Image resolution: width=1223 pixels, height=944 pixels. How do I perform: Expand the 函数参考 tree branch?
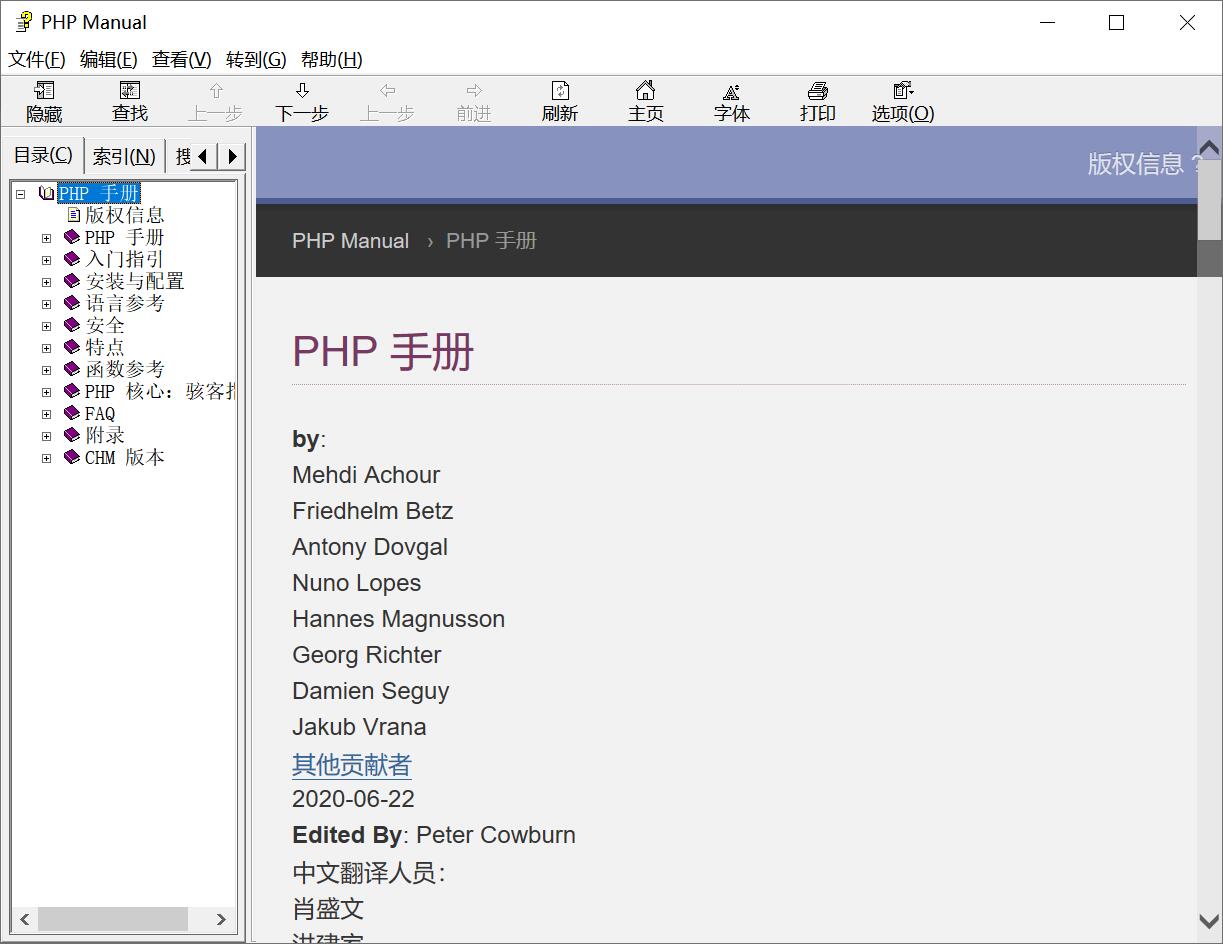46,369
